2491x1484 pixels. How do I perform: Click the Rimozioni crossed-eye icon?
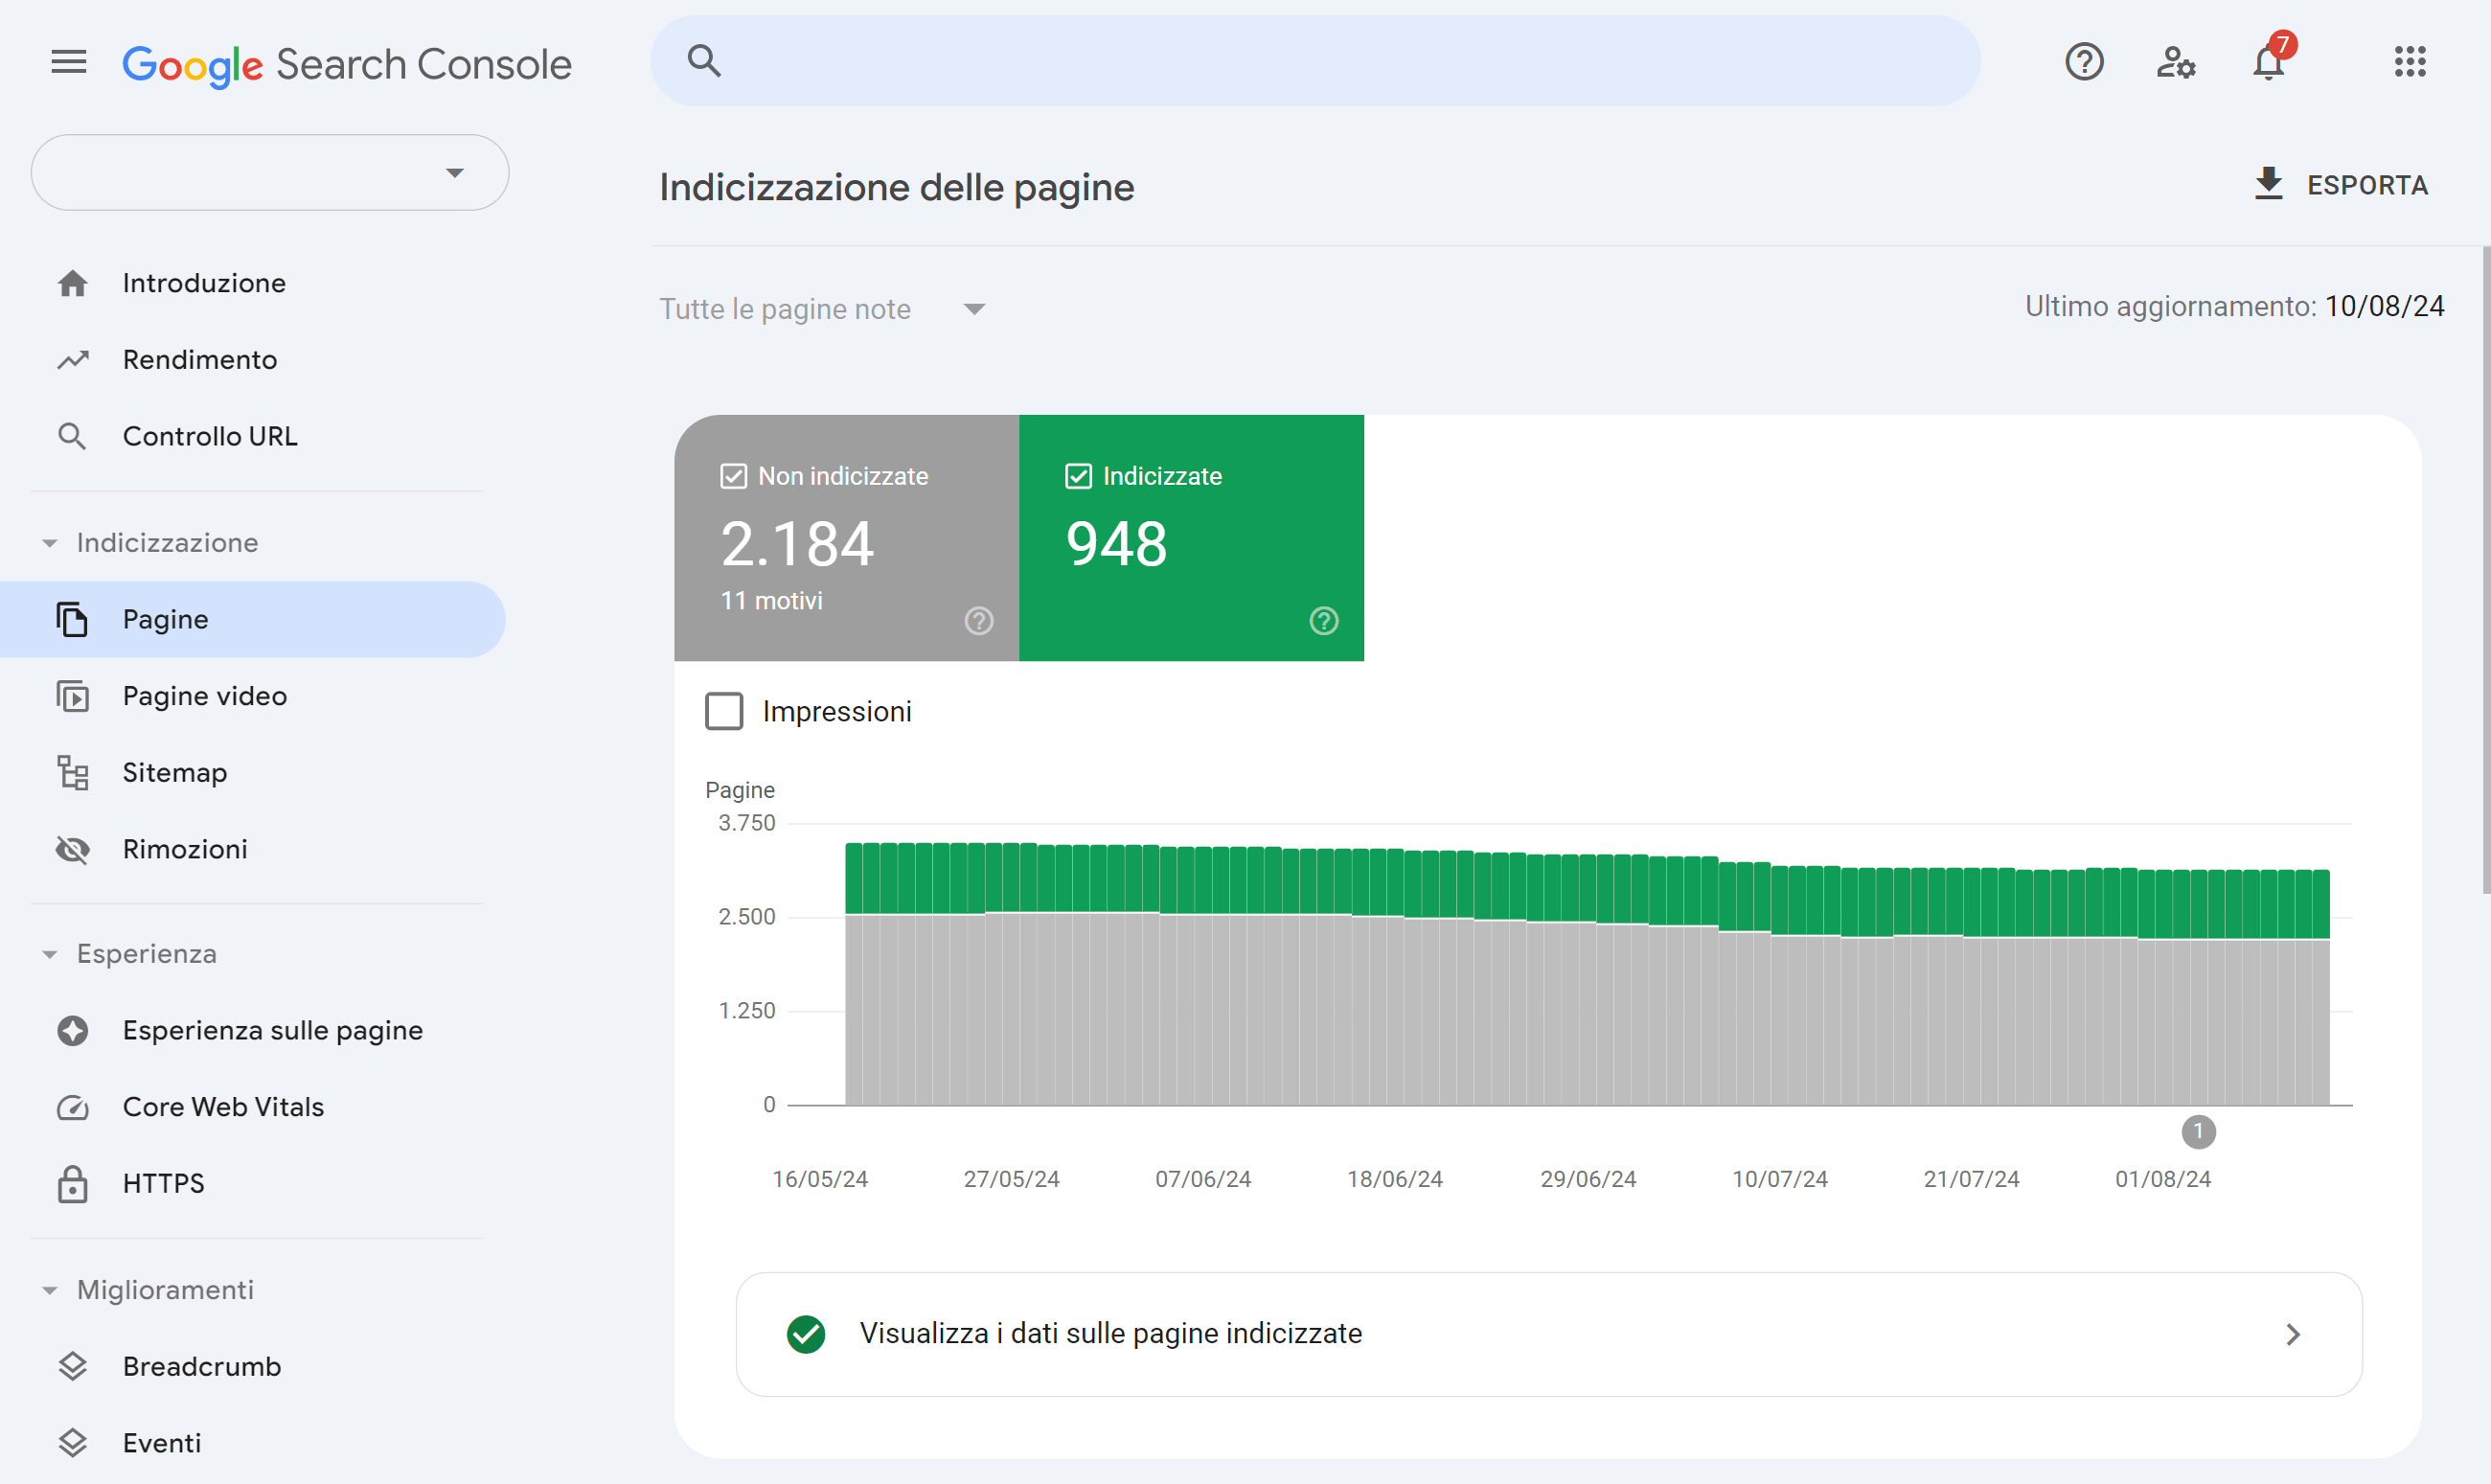pos(72,849)
